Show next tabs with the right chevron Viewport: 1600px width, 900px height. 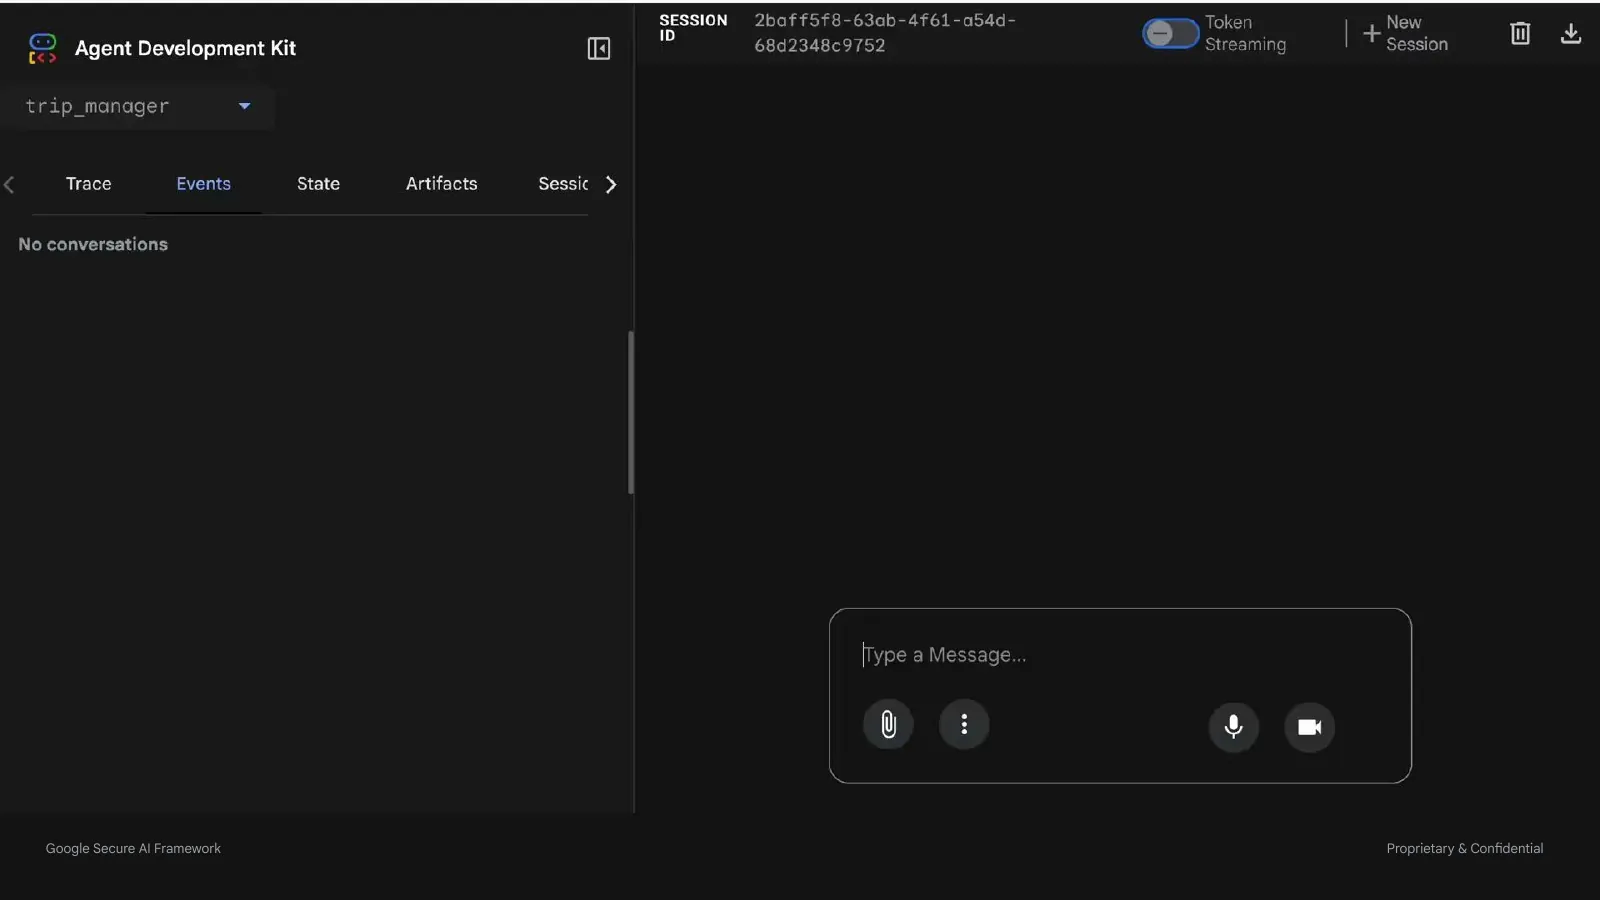click(611, 184)
